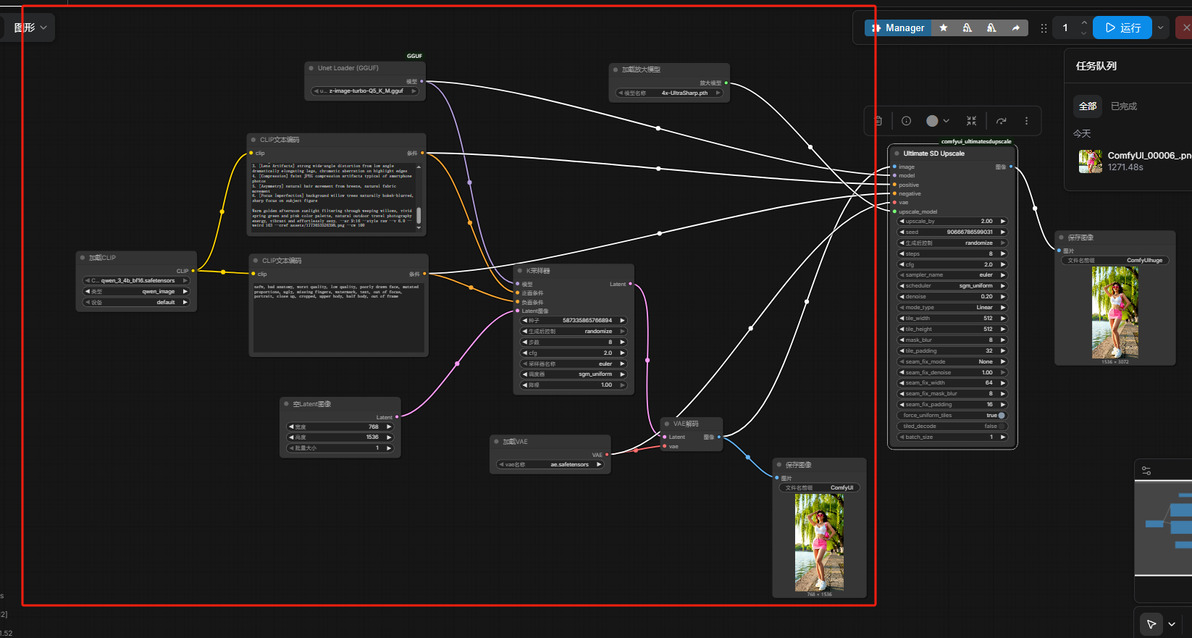Collapse the 加载VAE node via its title dot
The height and width of the screenshot is (638, 1192).
pos(496,441)
